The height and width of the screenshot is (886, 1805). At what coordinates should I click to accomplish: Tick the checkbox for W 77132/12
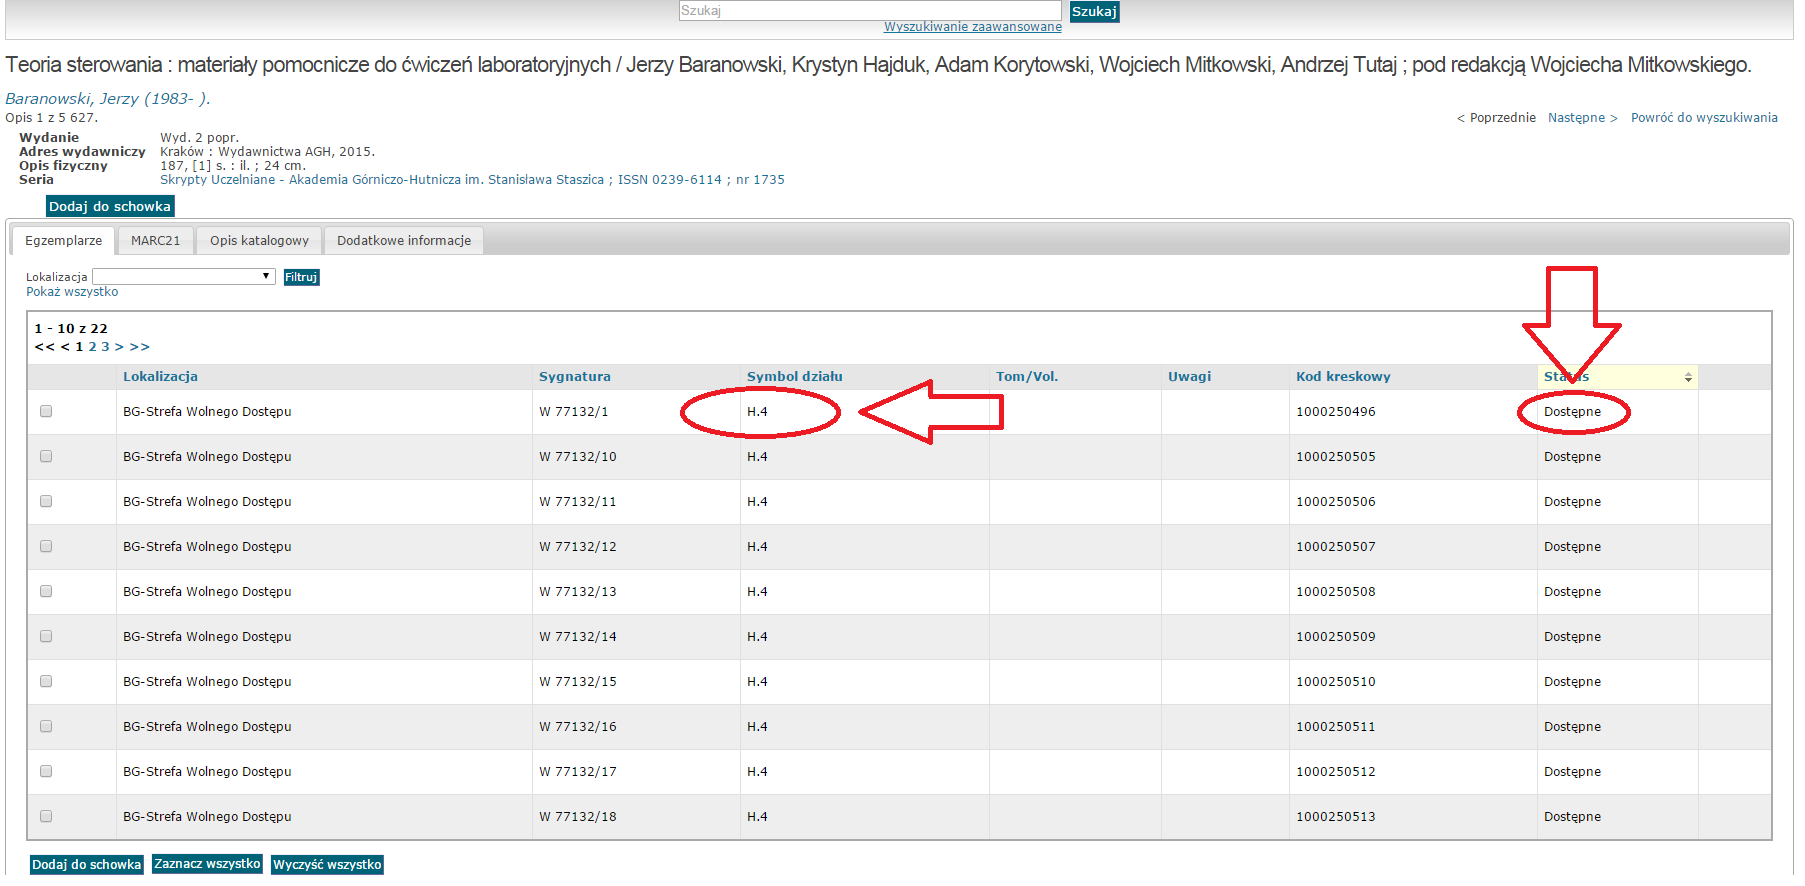pos(46,546)
